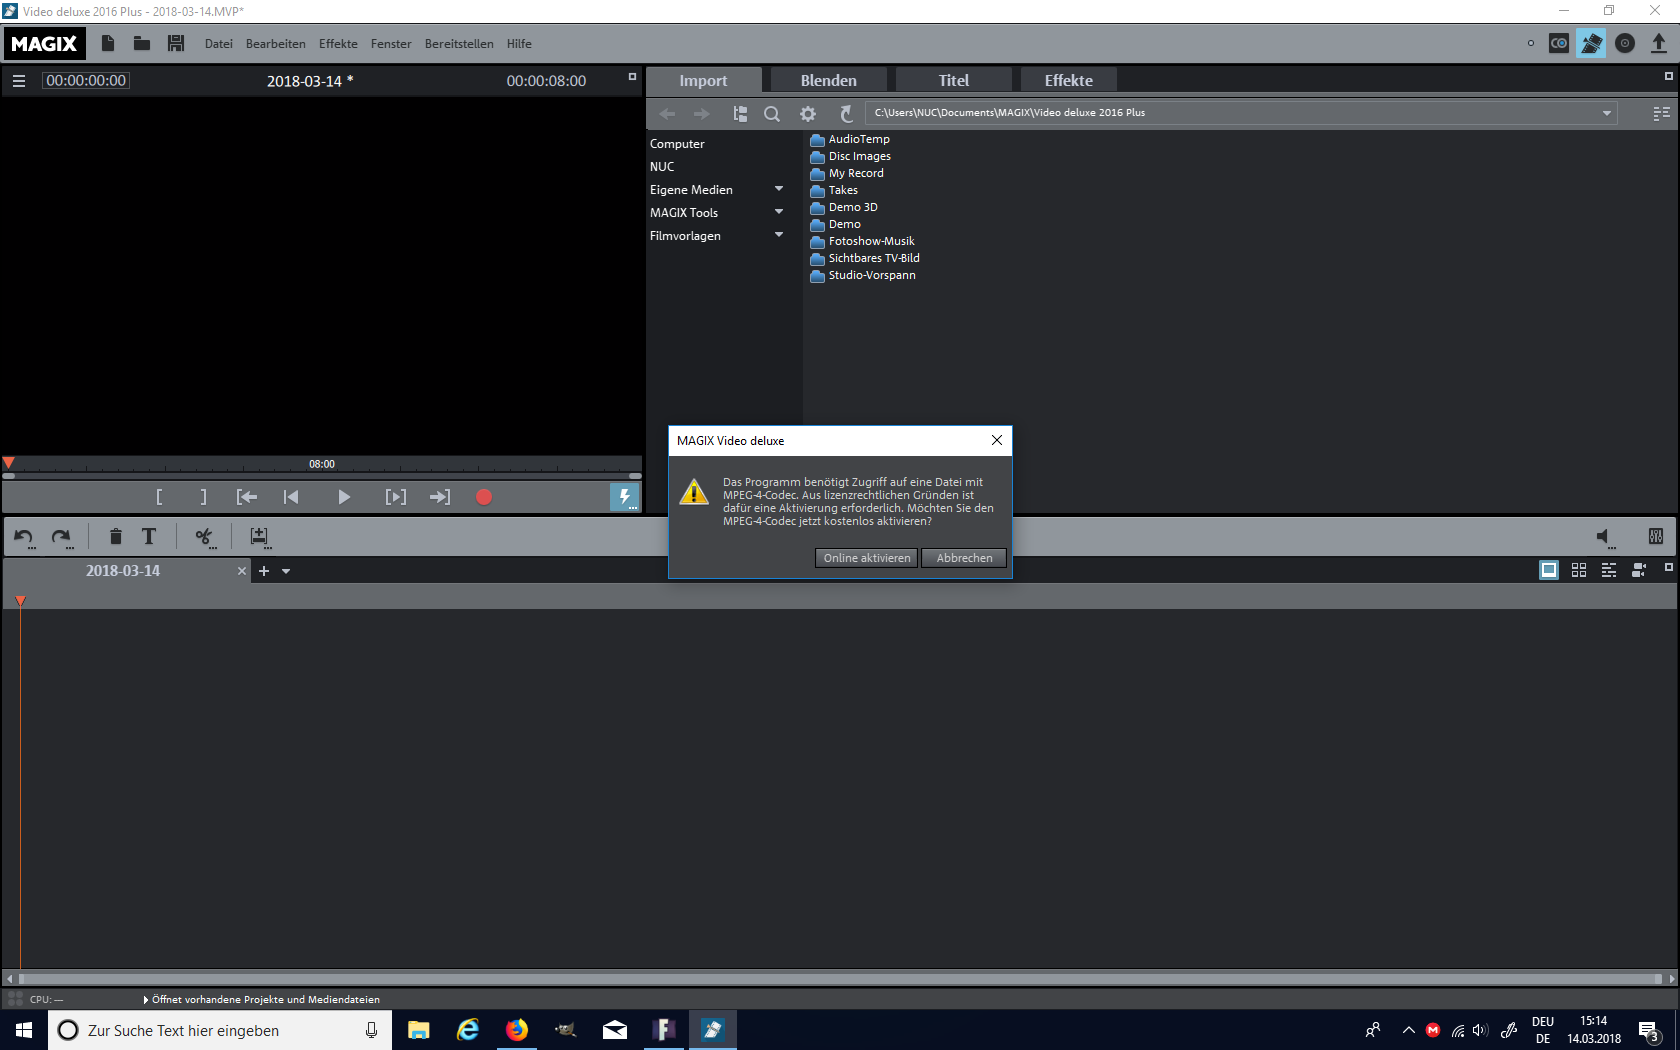Click the horizontal timeline scrollbar

coord(840,979)
